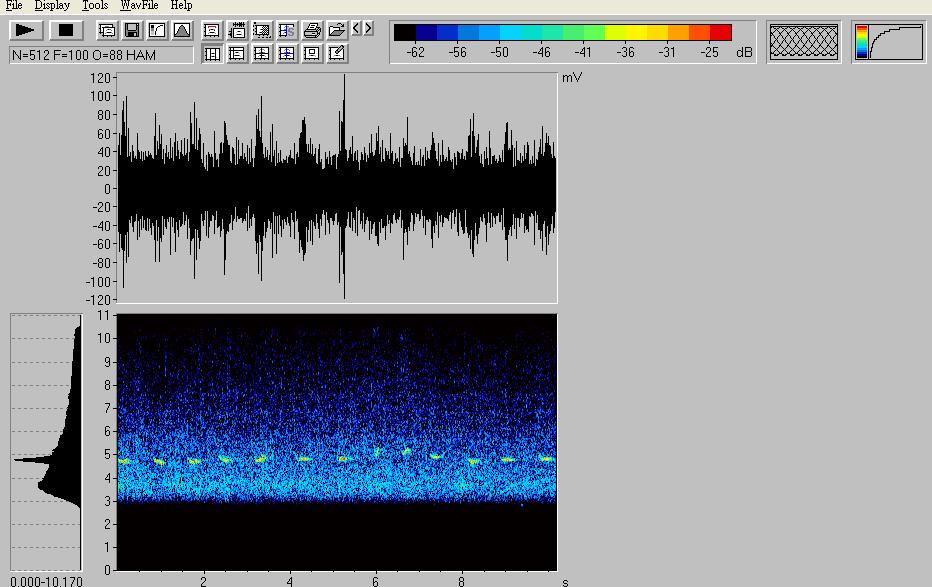This screenshot has height=587, width=932.
Task: Click the red segment of dB color scale
Action: pos(721,33)
